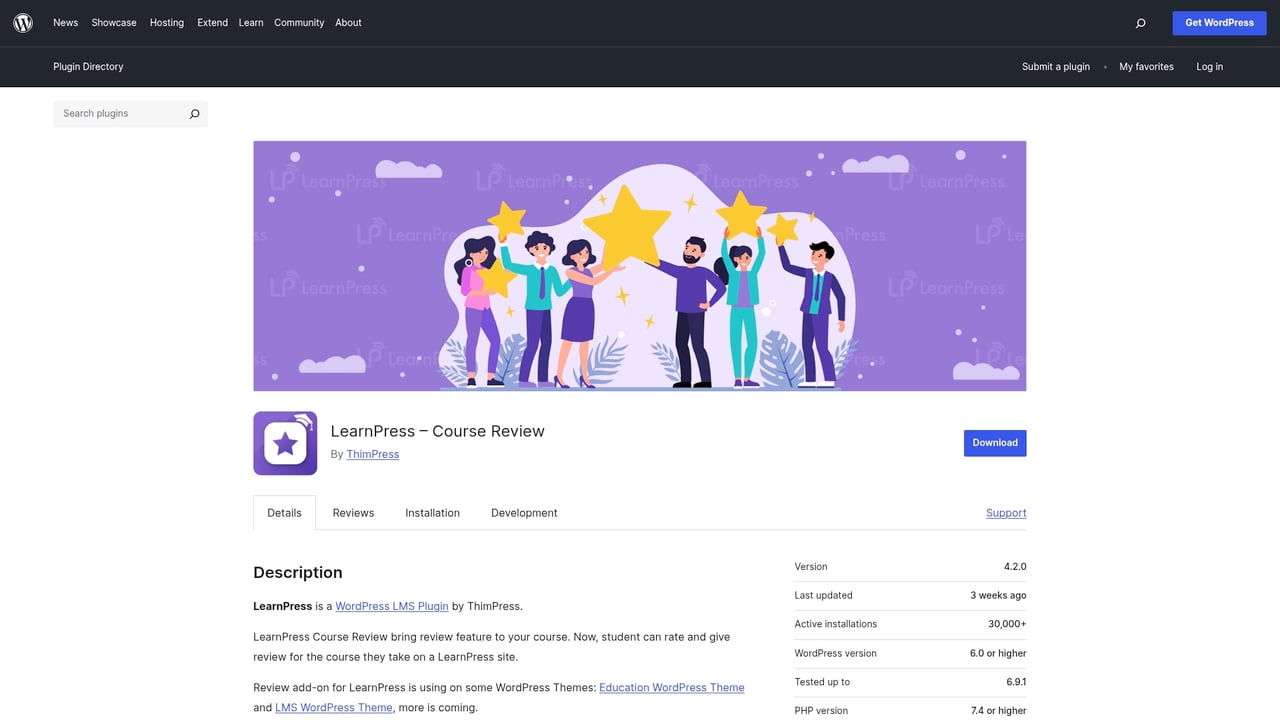The image size is (1280, 720).
Task: Click the LMS WordPress Theme link
Action: click(x=333, y=707)
